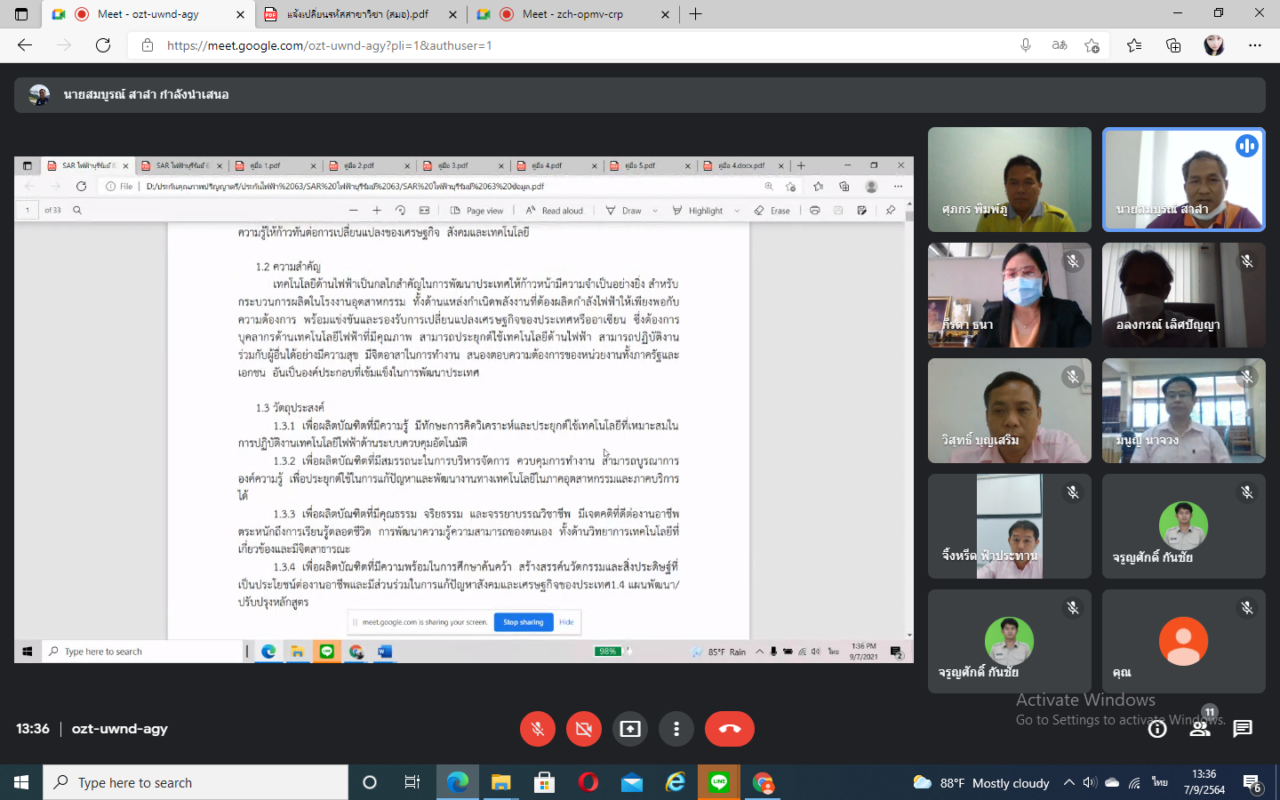Click the meet.google.com address bar
The height and width of the screenshot is (800, 1280).
(x=580, y=45)
